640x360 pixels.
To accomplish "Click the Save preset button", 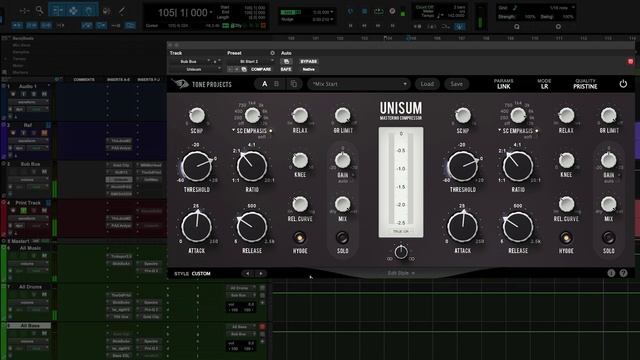I will coord(456,84).
